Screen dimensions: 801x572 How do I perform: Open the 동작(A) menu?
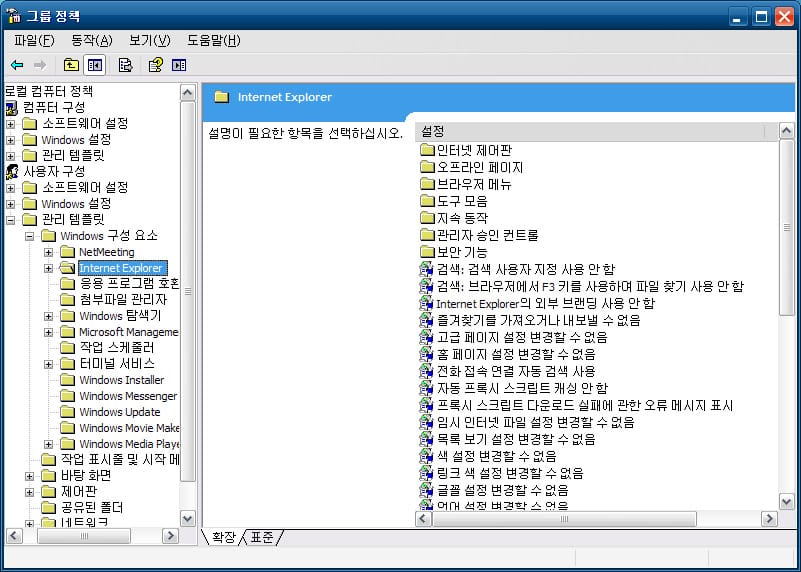[91, 41]
